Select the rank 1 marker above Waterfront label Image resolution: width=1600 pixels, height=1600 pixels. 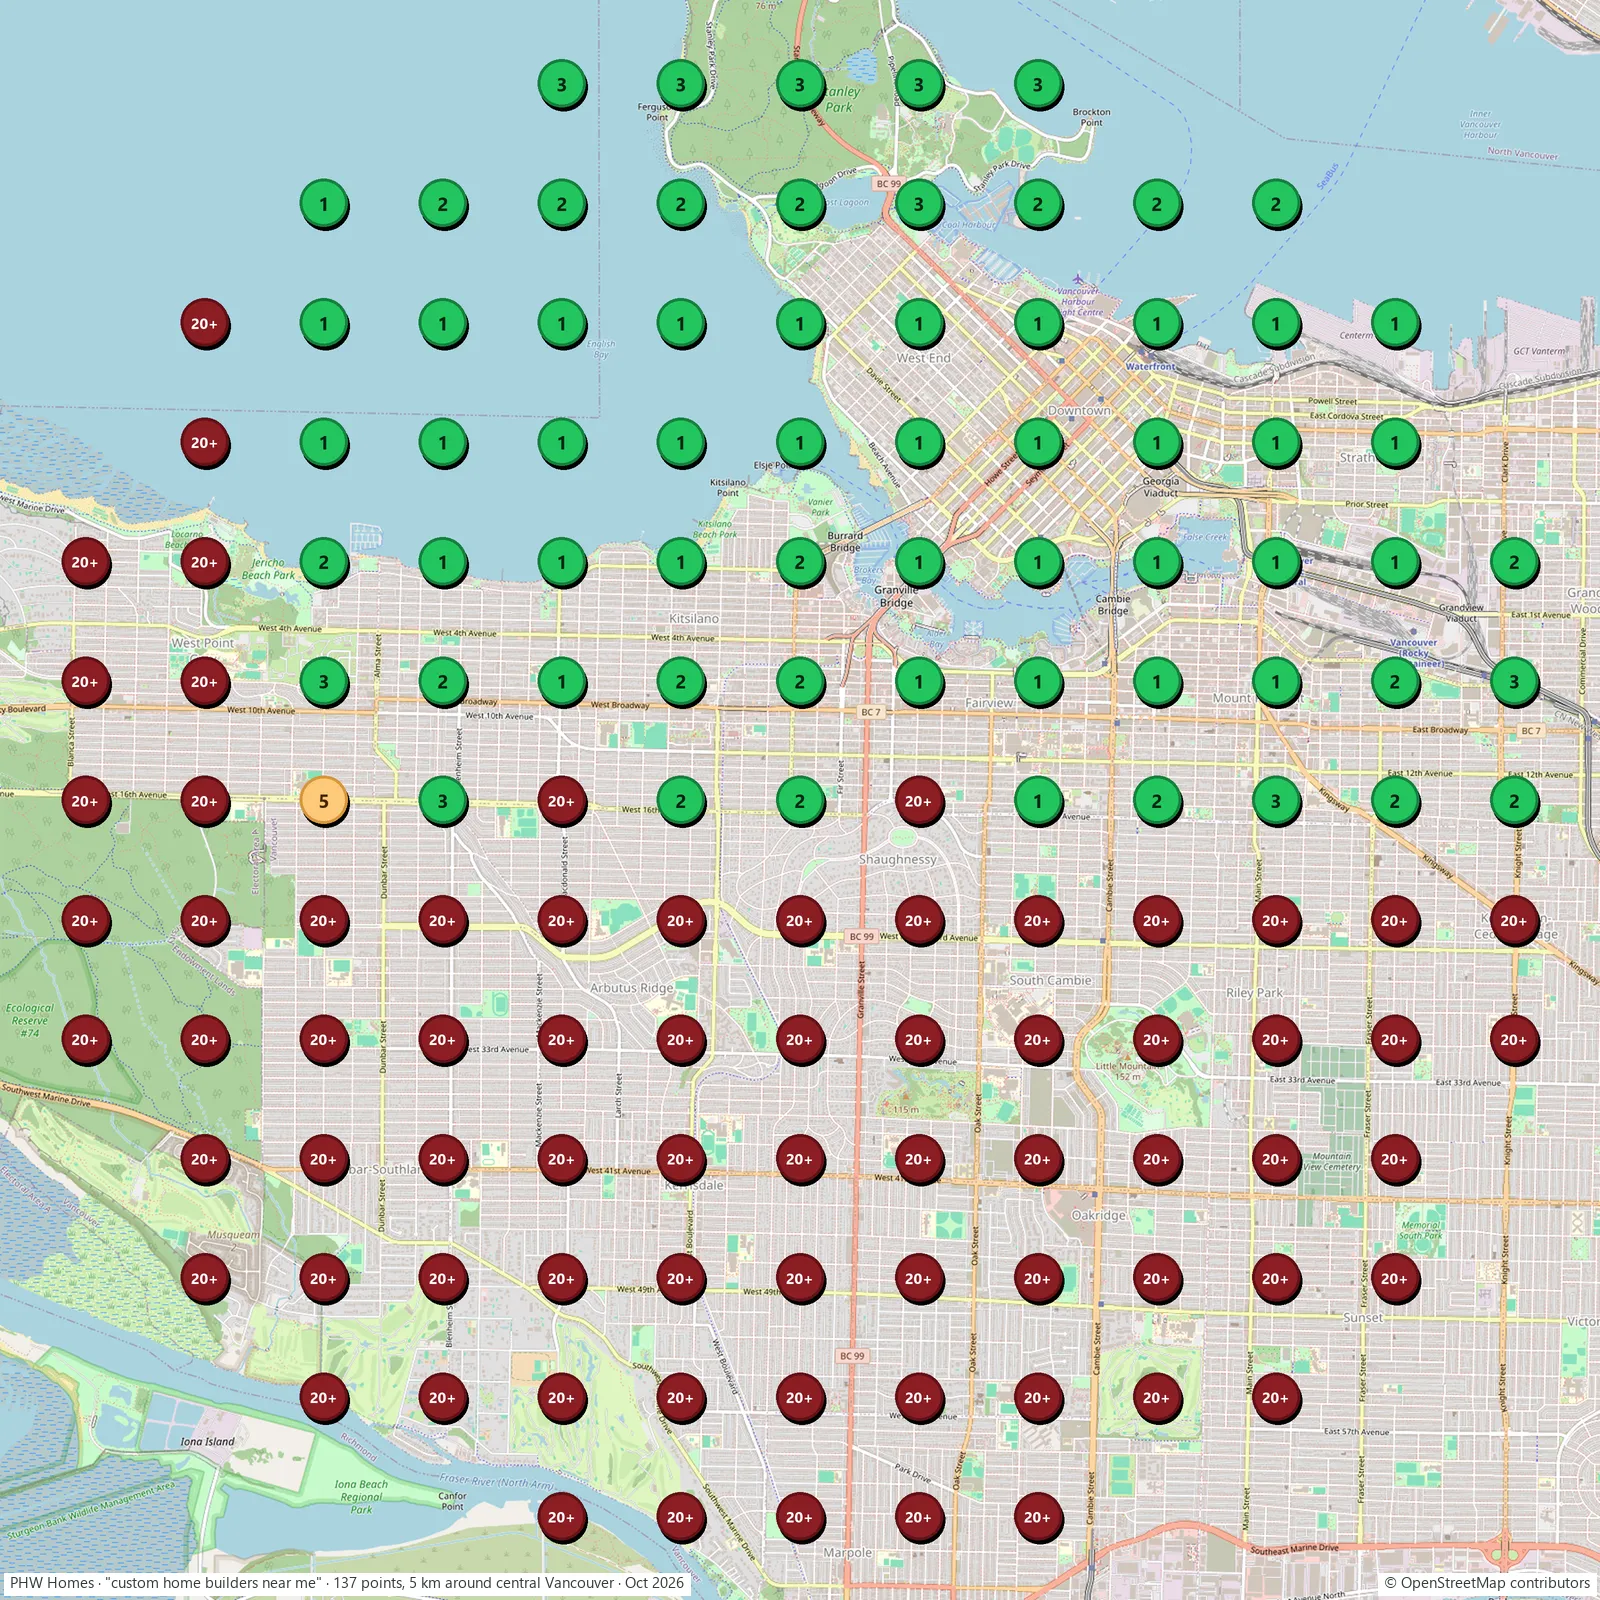pos(1157,324)
